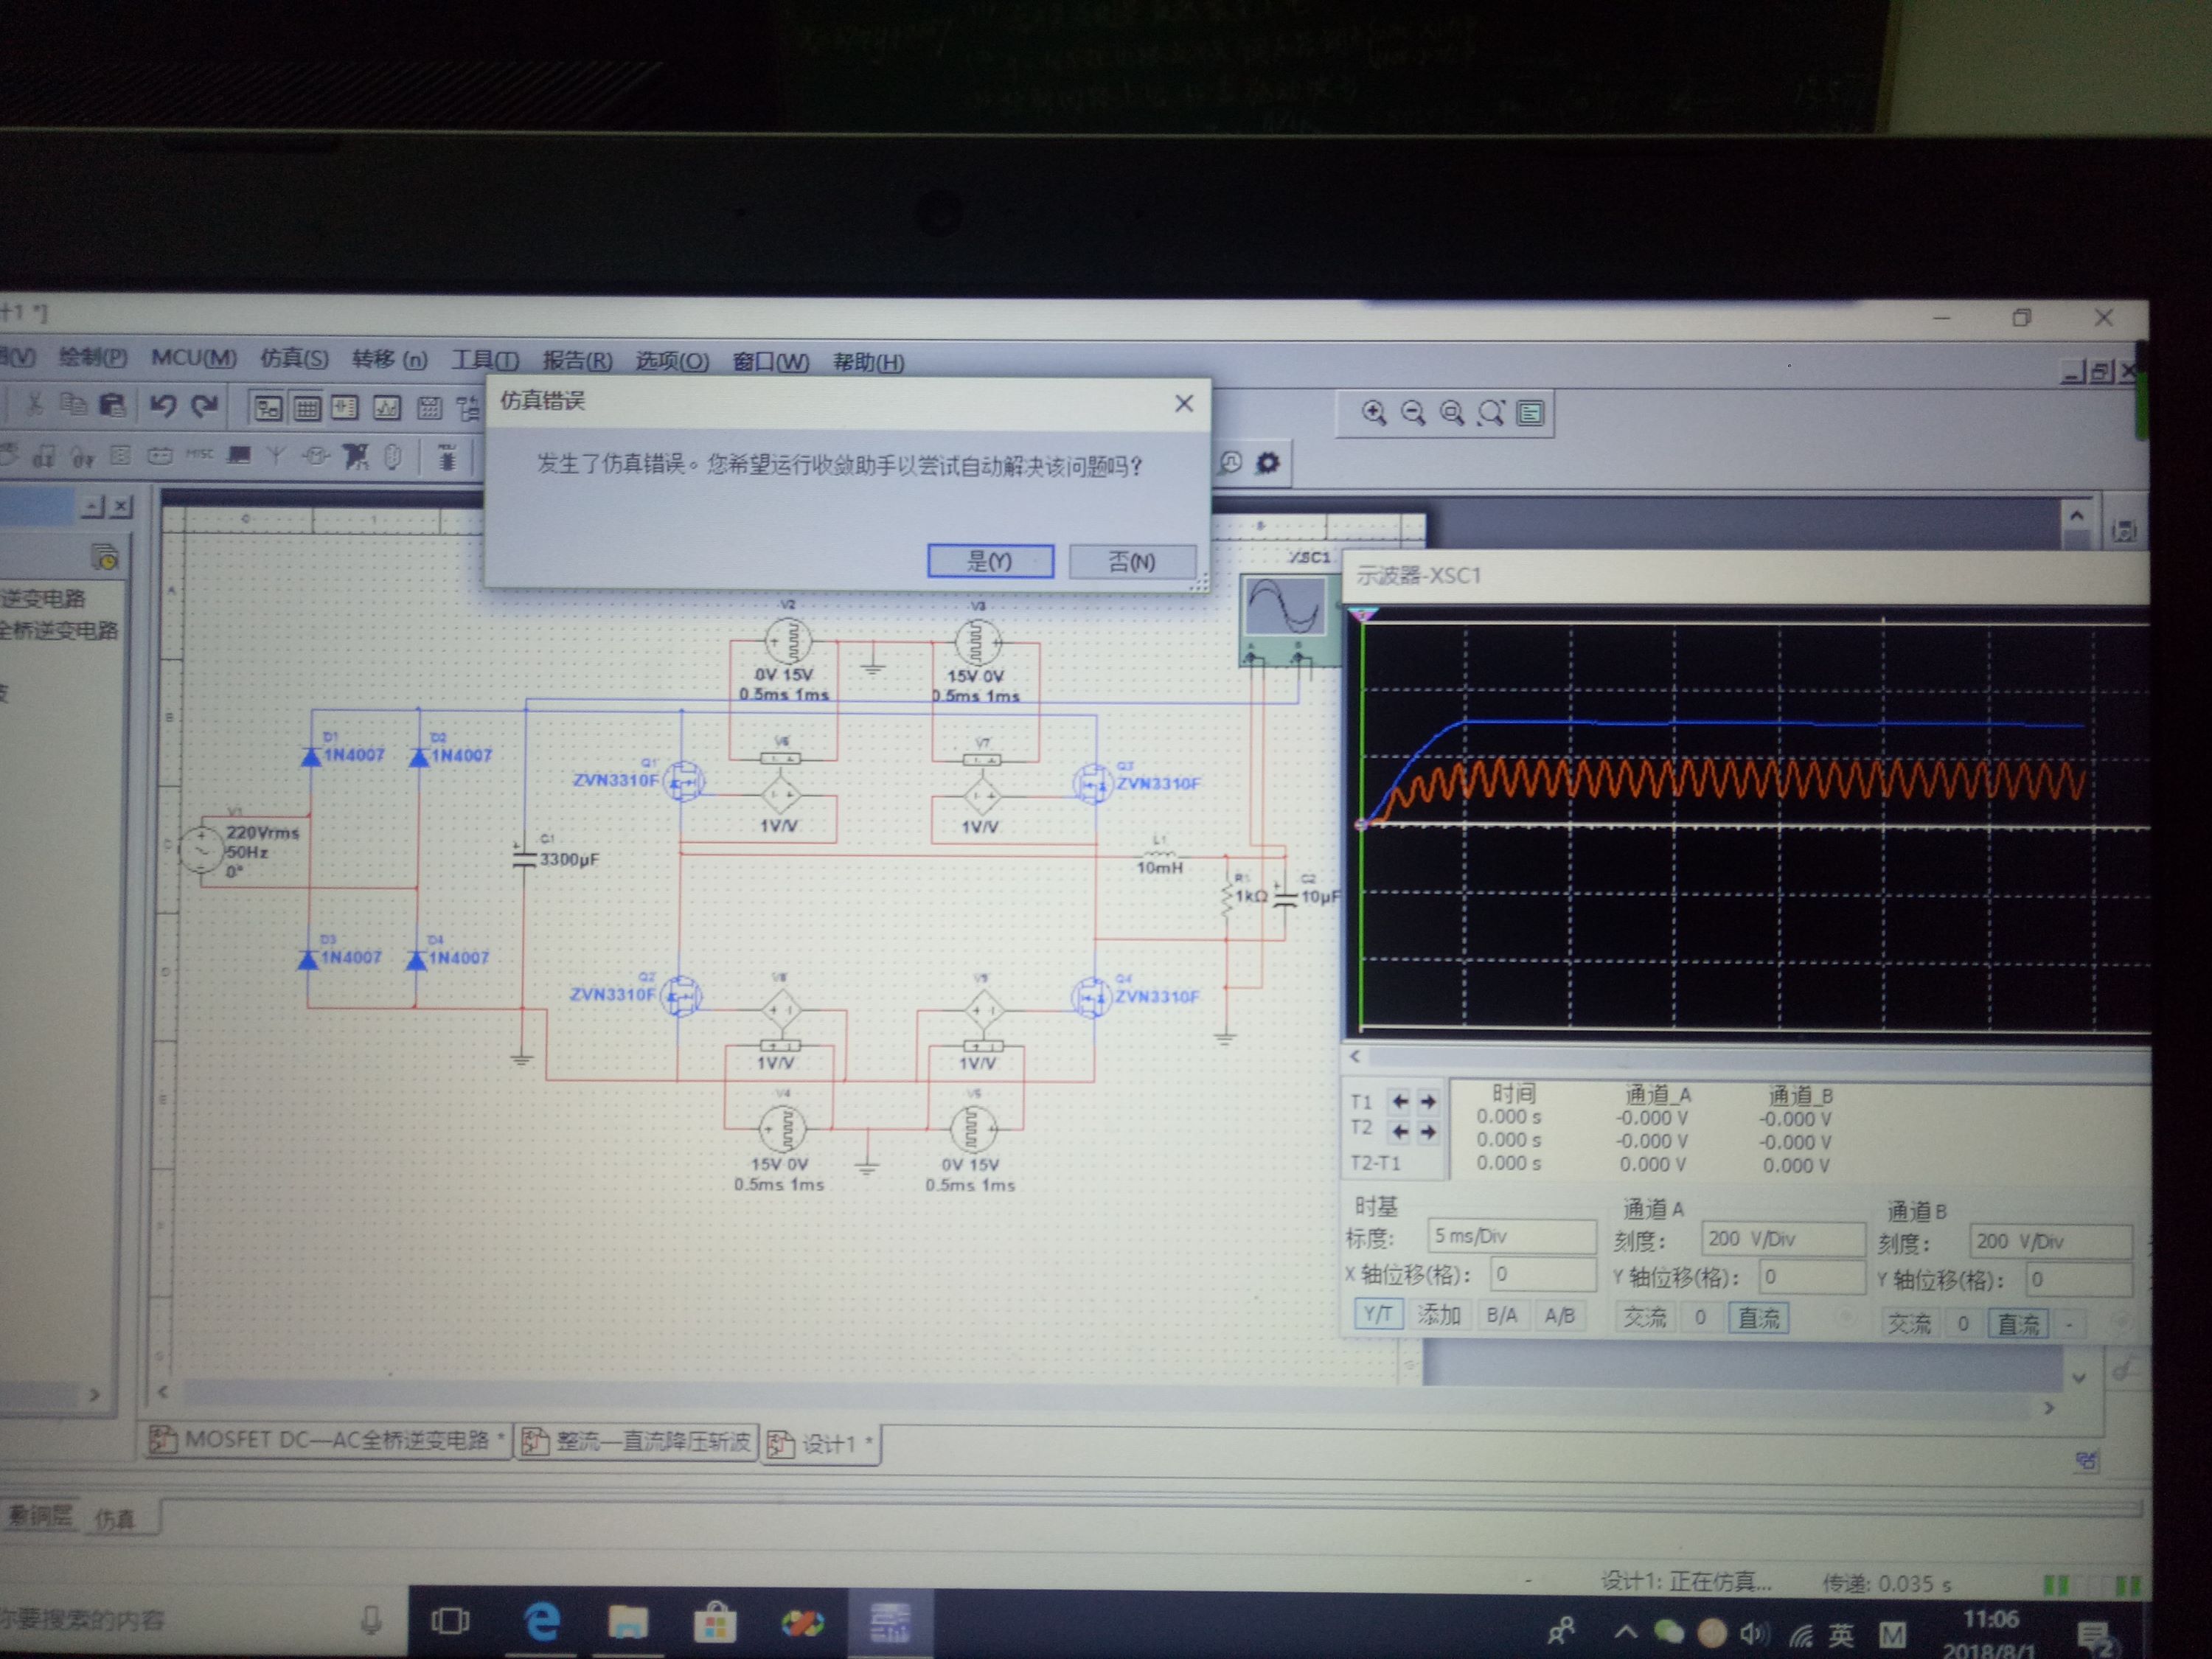Move cursor T1 right with arrow
Screen dimensions: 2212x1659
[1428, 1101]
